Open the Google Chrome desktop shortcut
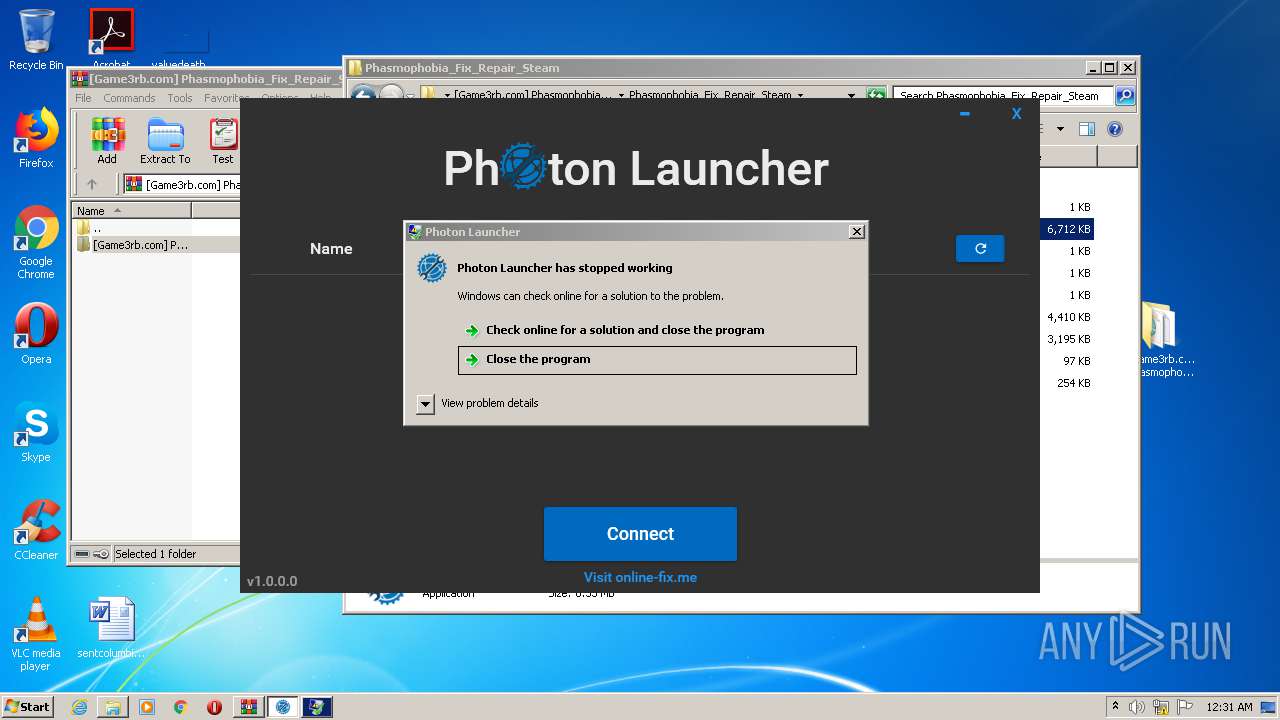1280x720 pixels. point(36,243)
